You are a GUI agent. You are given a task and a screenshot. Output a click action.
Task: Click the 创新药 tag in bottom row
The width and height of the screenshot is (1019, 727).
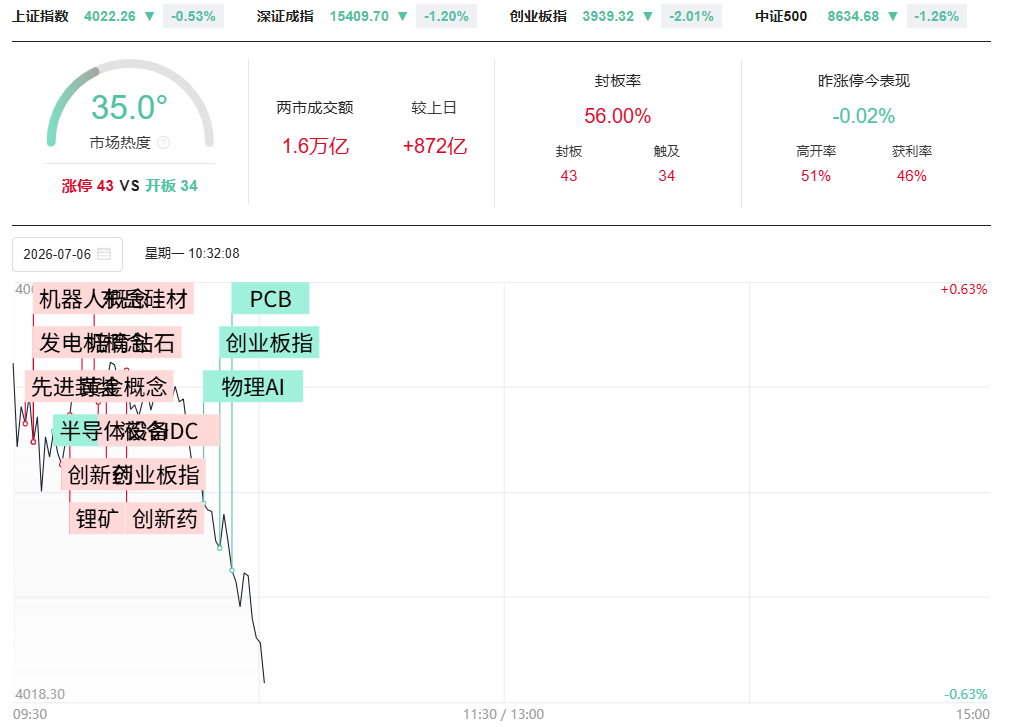pyautogui.click(x=164, y=518)
